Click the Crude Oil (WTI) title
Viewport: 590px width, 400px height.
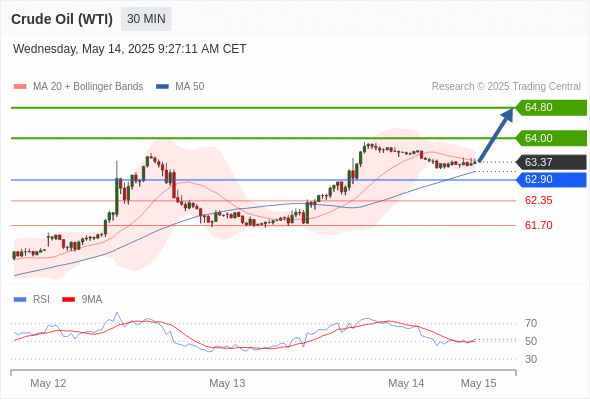62,19
